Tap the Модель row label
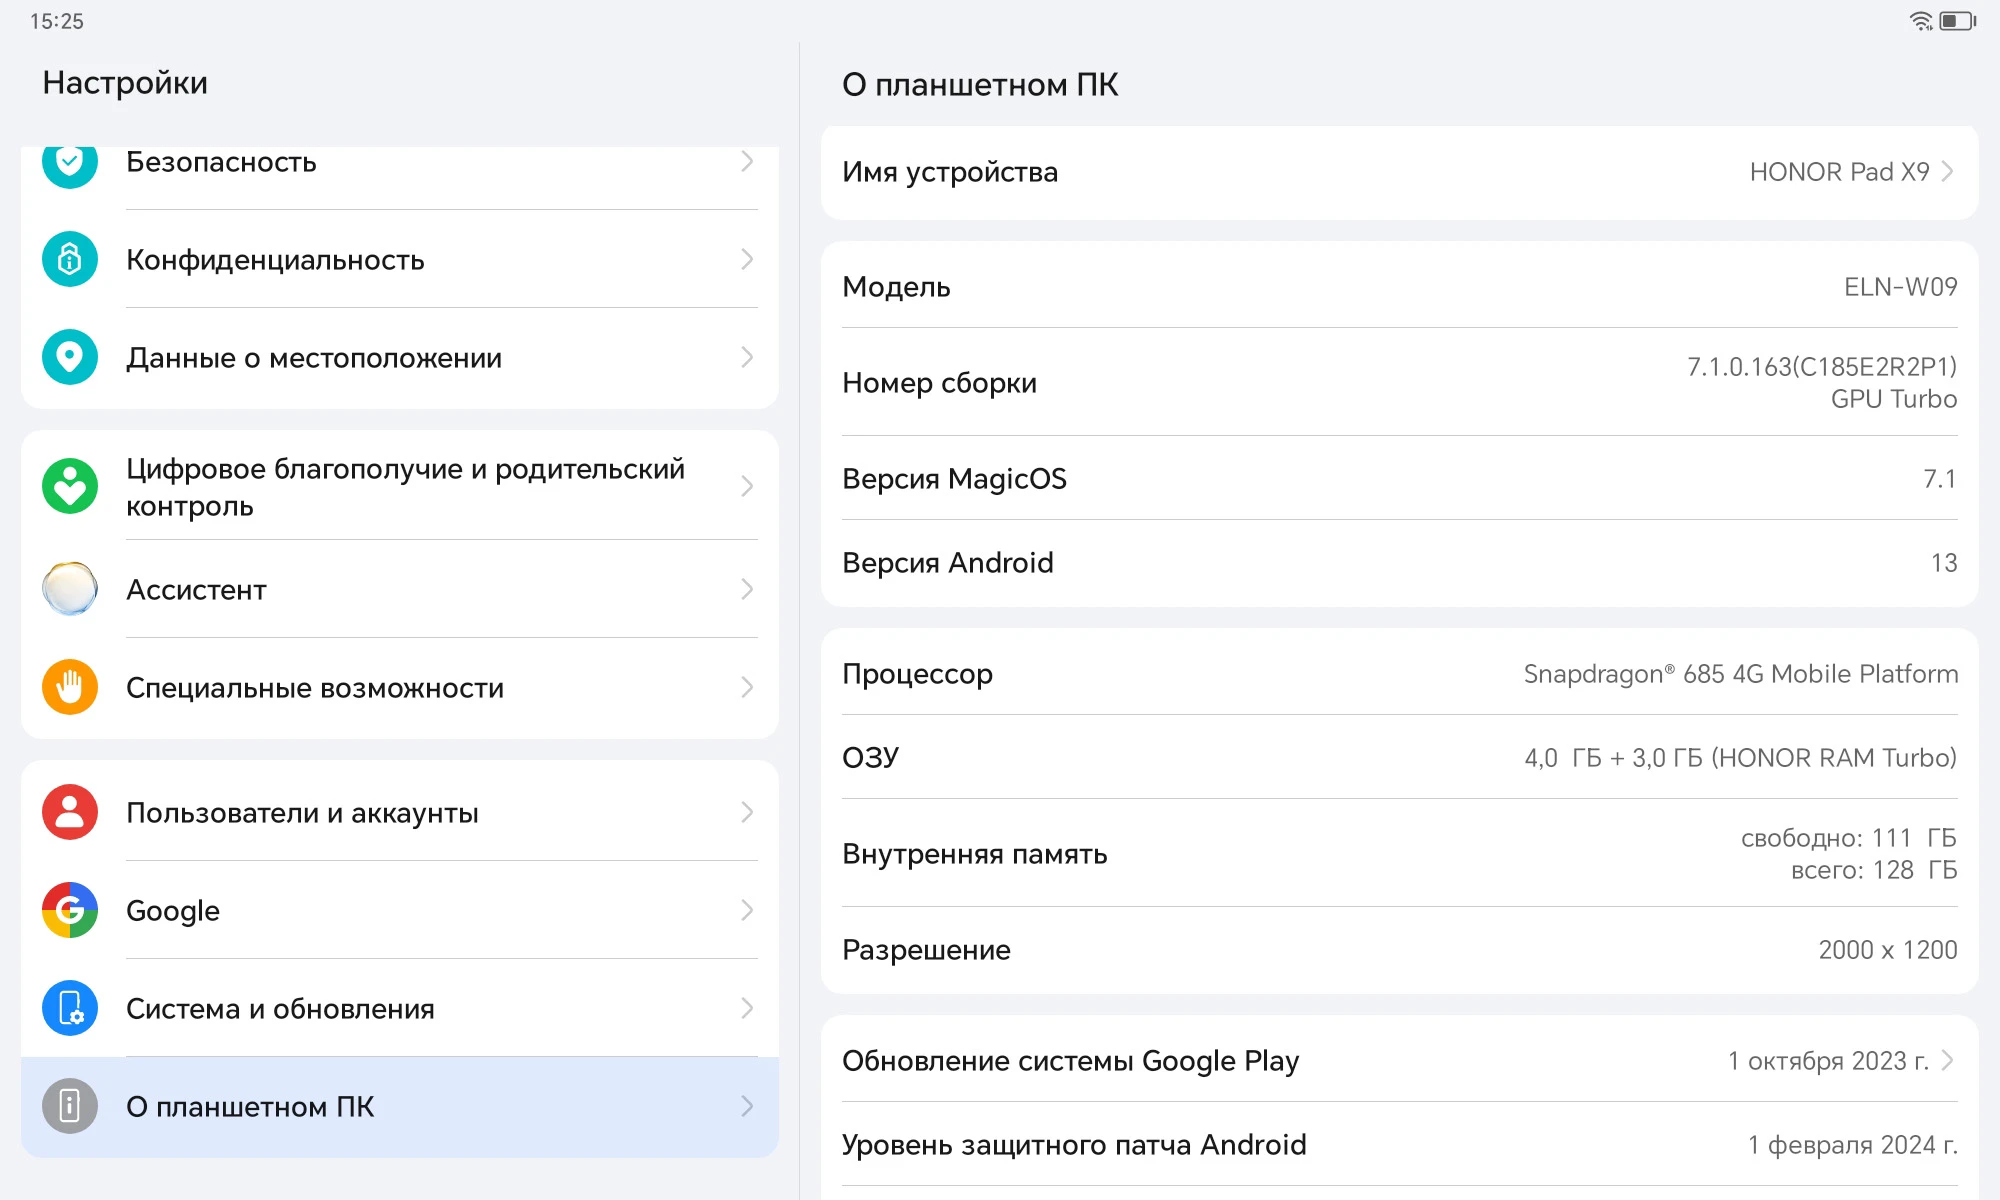The width and height of the screenshot is (2000, 1200). 896,287
